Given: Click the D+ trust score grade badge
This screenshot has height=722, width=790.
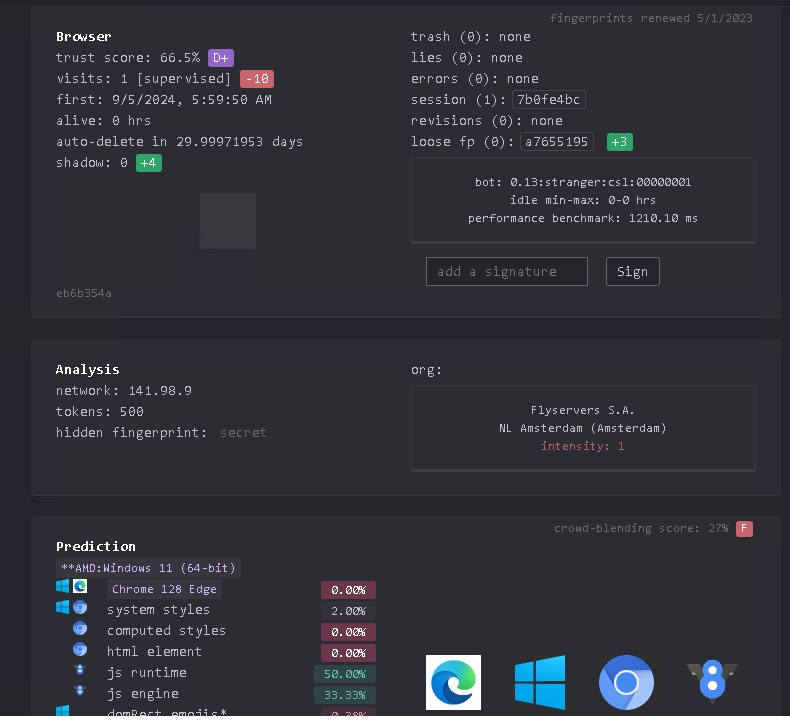Looking at the screenshot, I should (220, 58).
